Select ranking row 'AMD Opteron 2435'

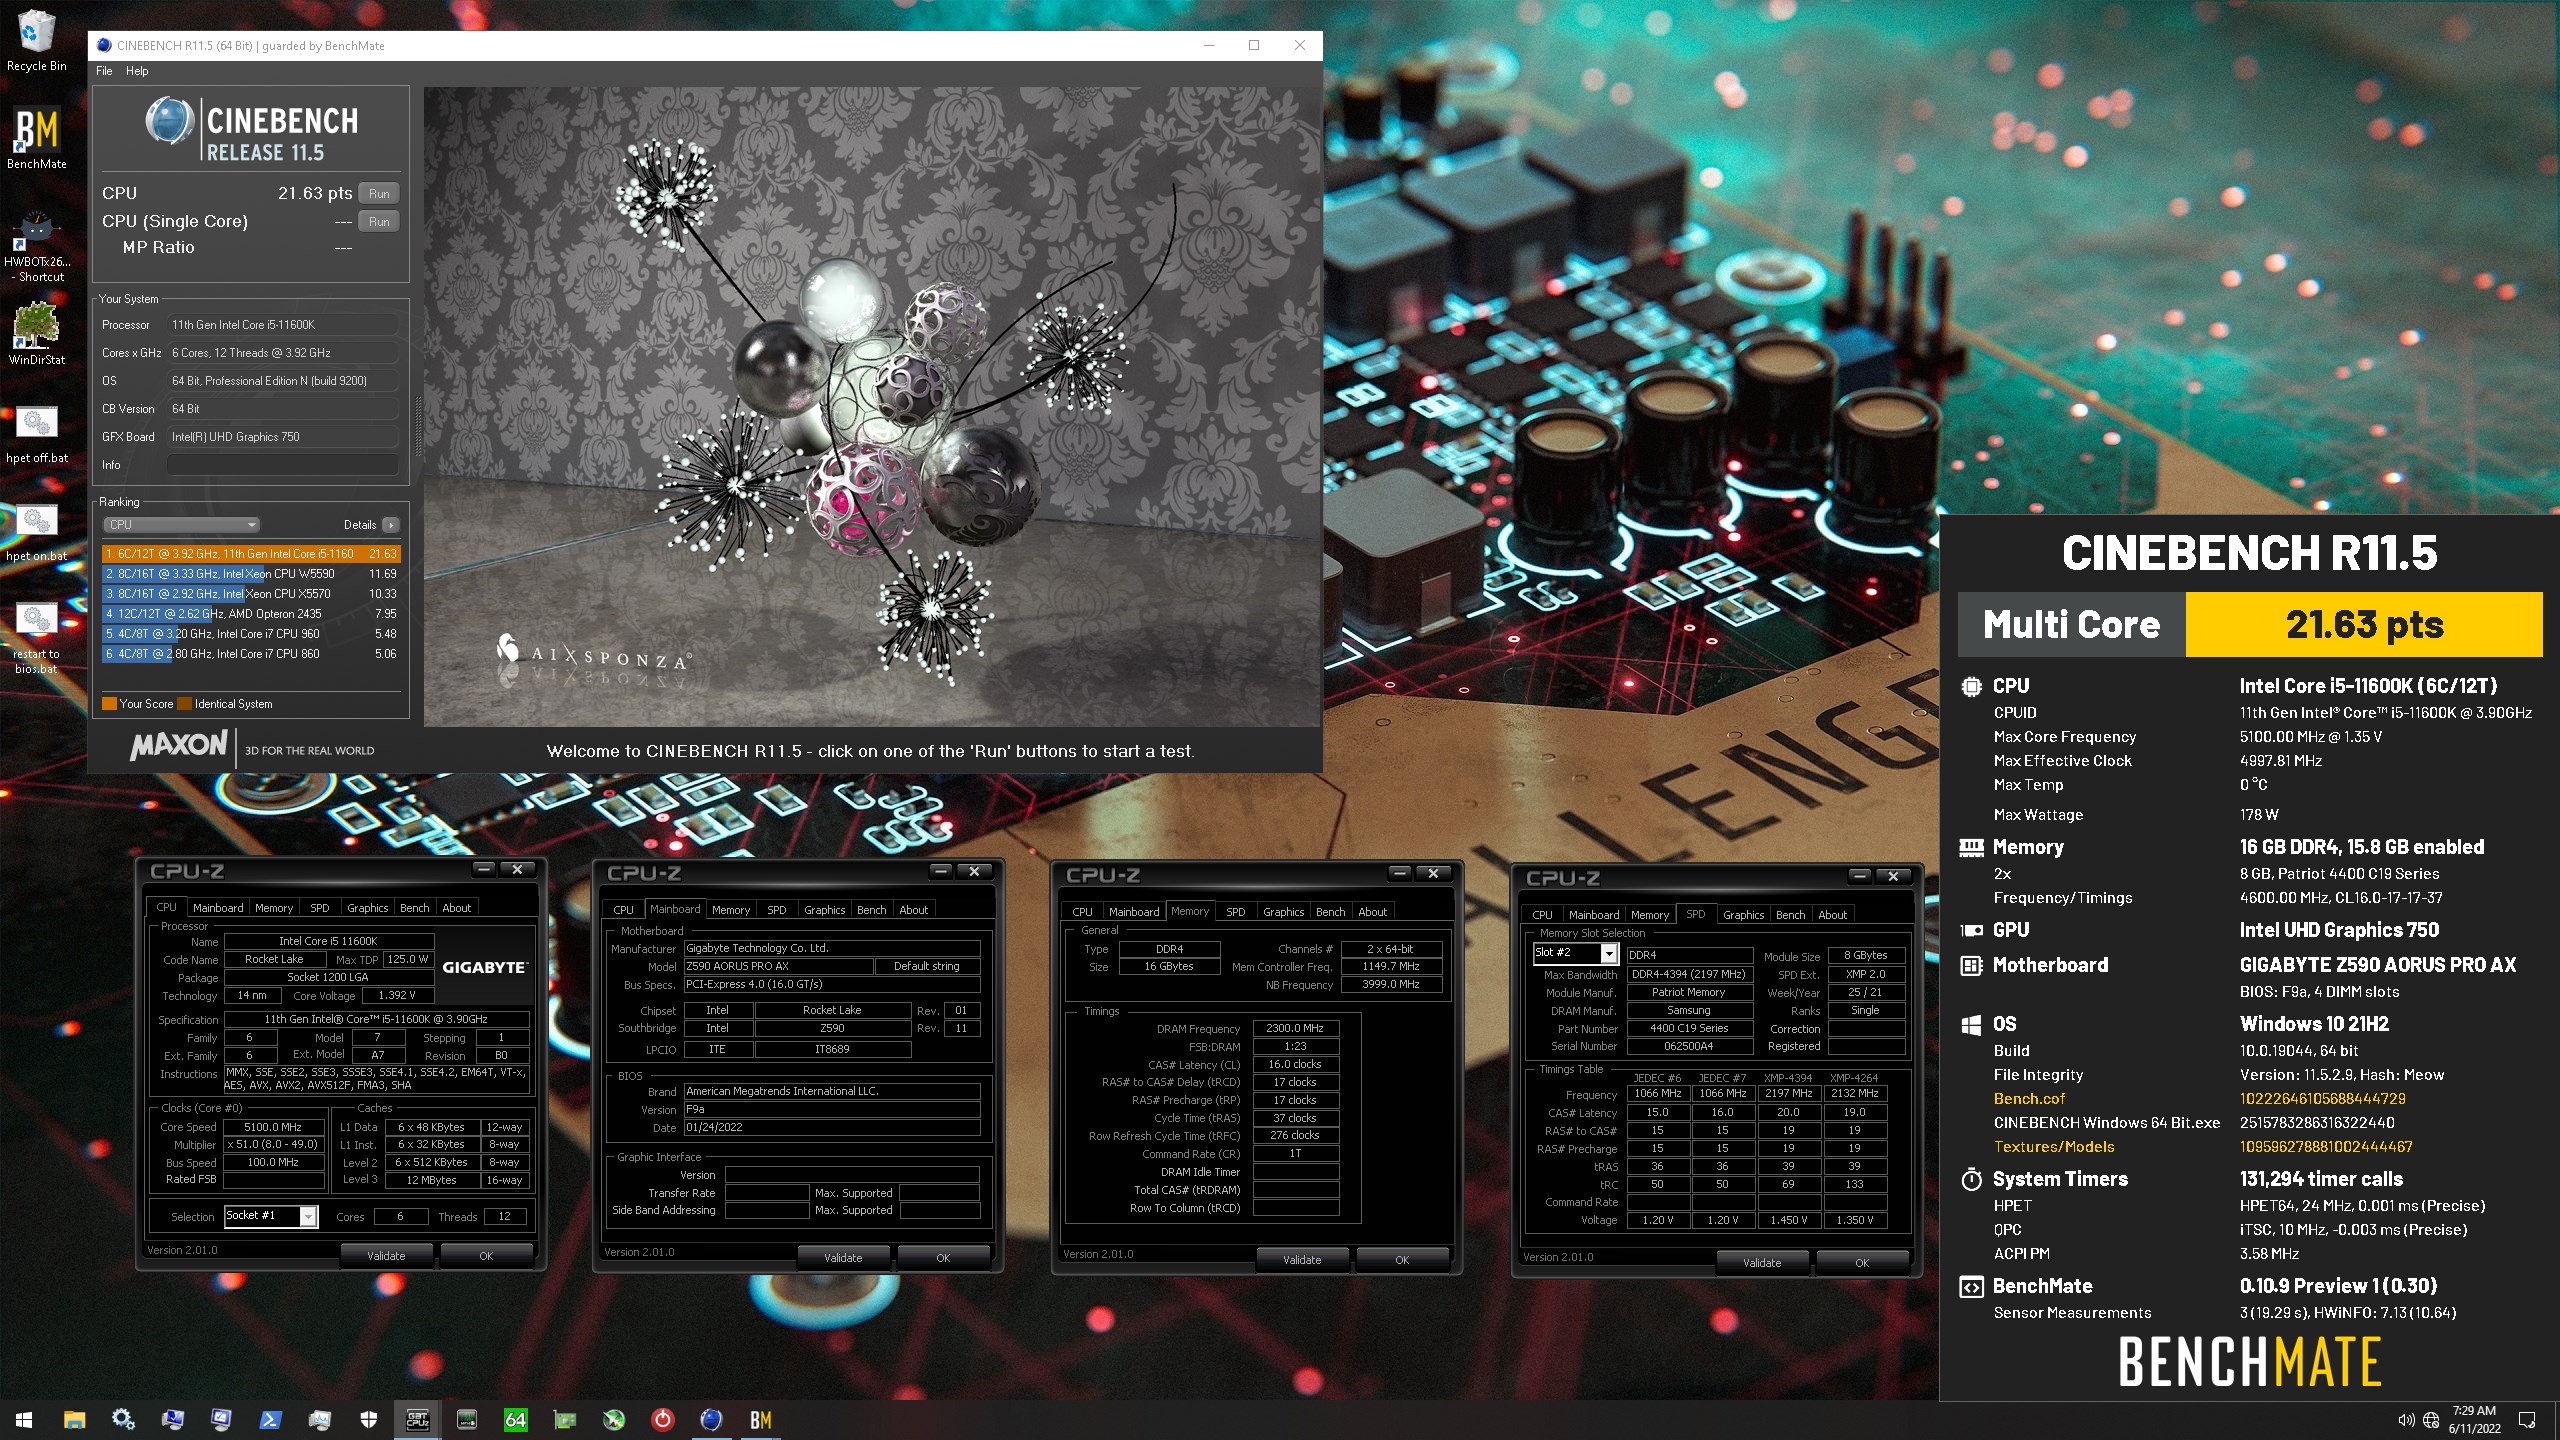click(x=250, y=614)
